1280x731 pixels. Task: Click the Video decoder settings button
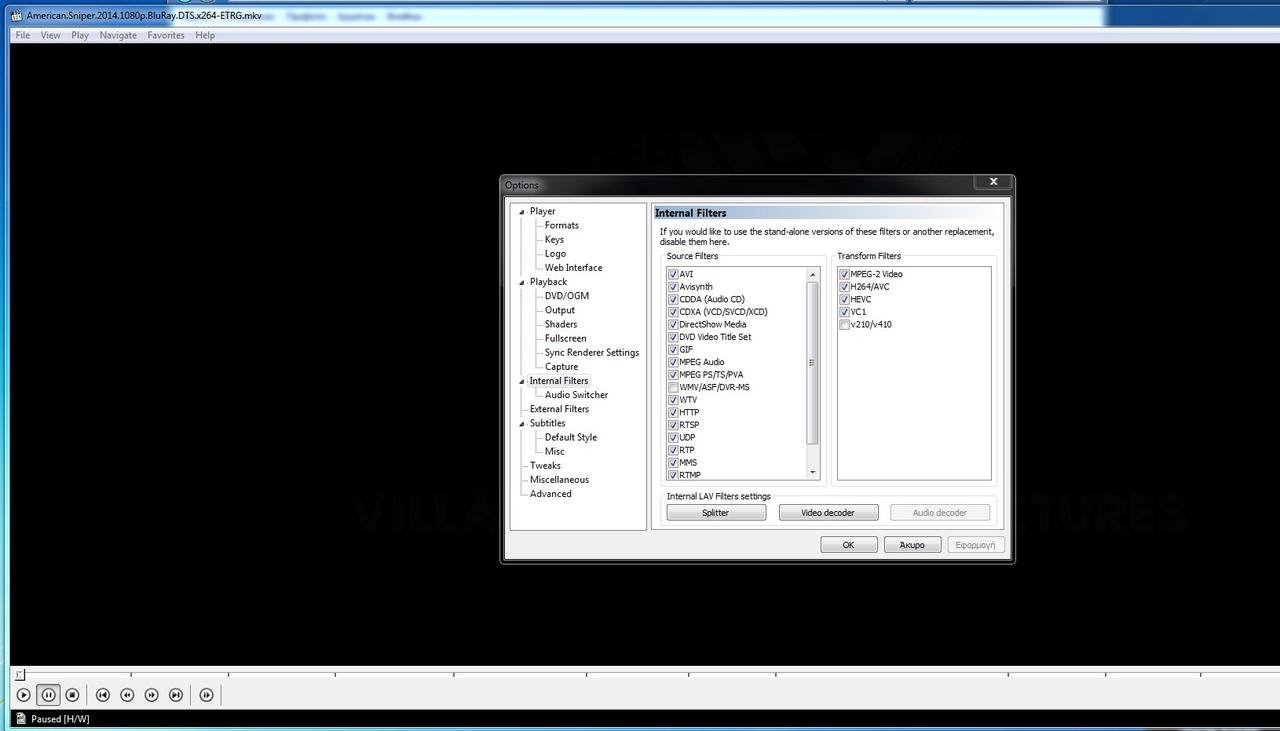[827, 512]
